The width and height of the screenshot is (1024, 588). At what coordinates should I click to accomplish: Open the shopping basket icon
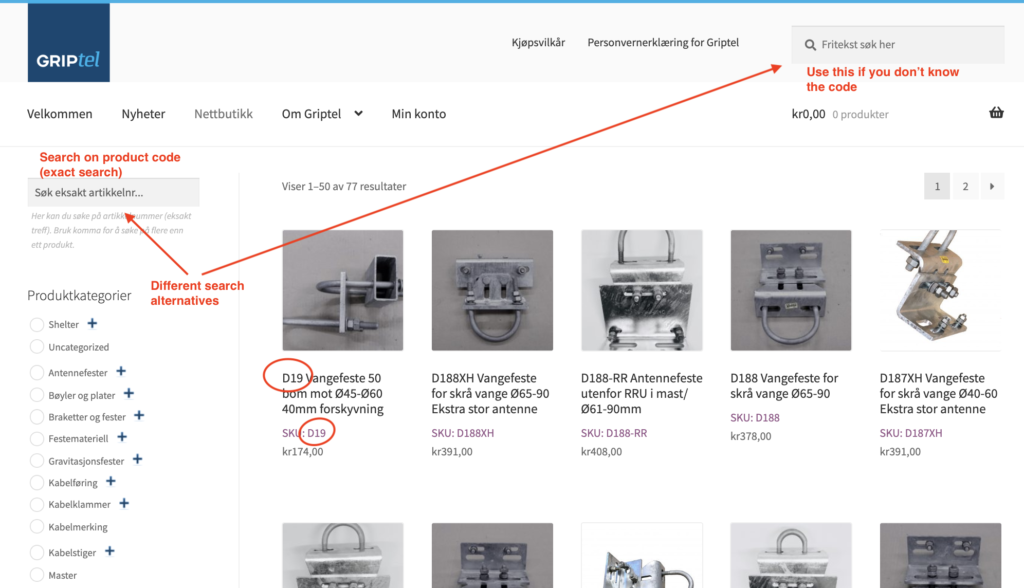click(x=996, y=112)
